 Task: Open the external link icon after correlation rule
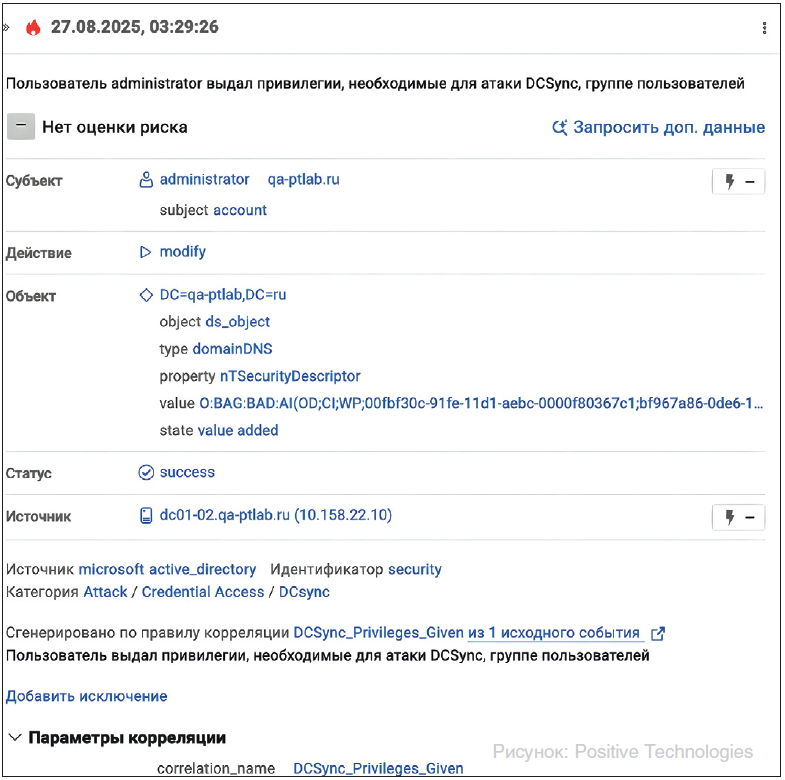(x=657, y=633)
